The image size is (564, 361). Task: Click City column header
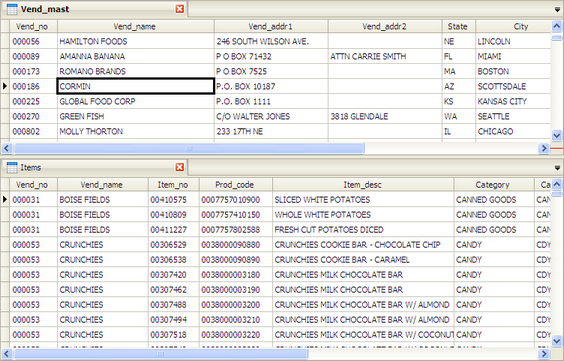513,27
